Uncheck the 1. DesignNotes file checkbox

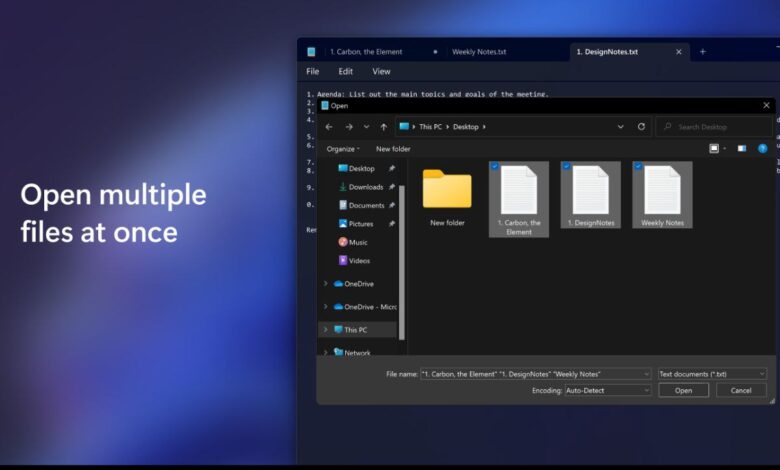click(x=566, y=166)
